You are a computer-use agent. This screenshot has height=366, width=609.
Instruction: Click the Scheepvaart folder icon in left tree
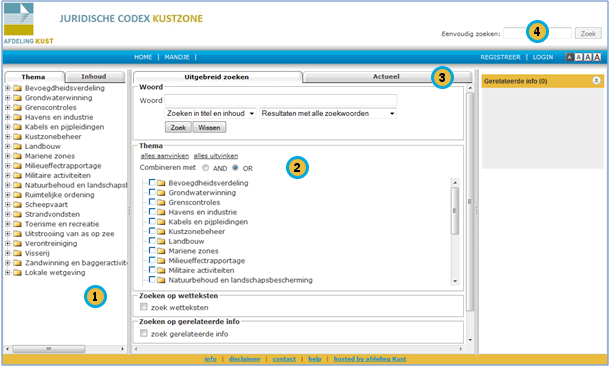[17, 205]
